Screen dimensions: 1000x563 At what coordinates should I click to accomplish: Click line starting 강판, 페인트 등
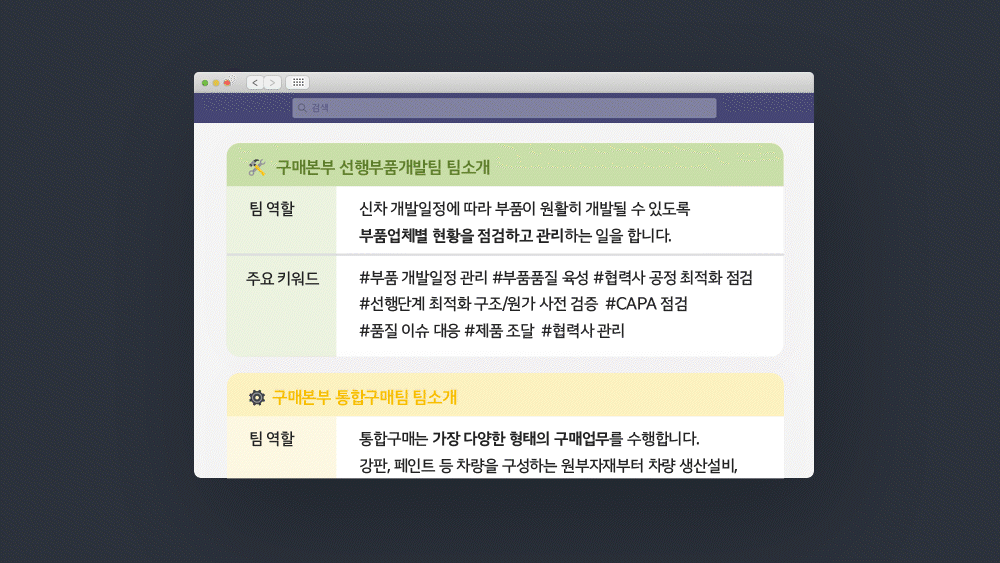(x=548, y=465)
